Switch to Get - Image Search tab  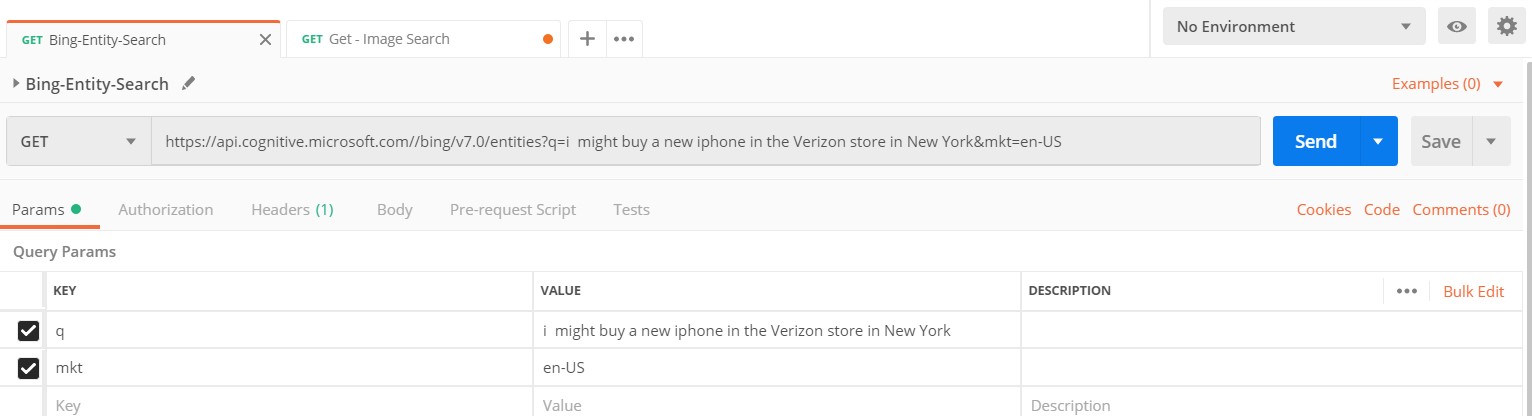point(389,39)
